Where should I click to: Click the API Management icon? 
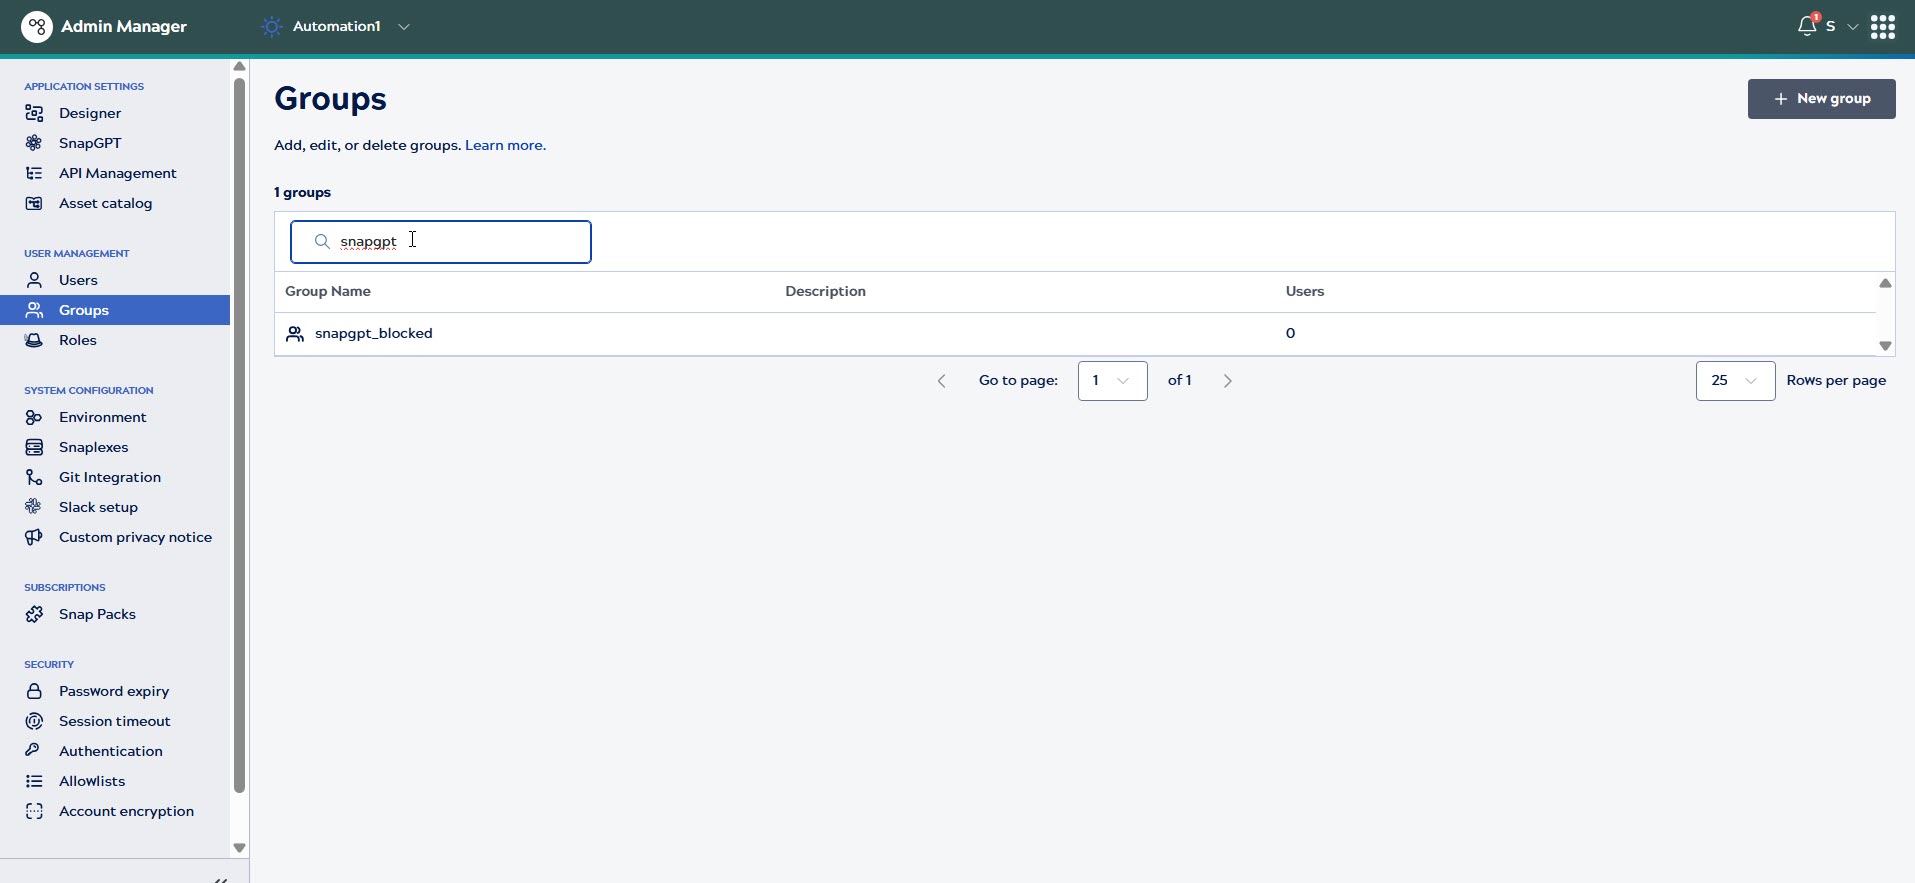34,173
